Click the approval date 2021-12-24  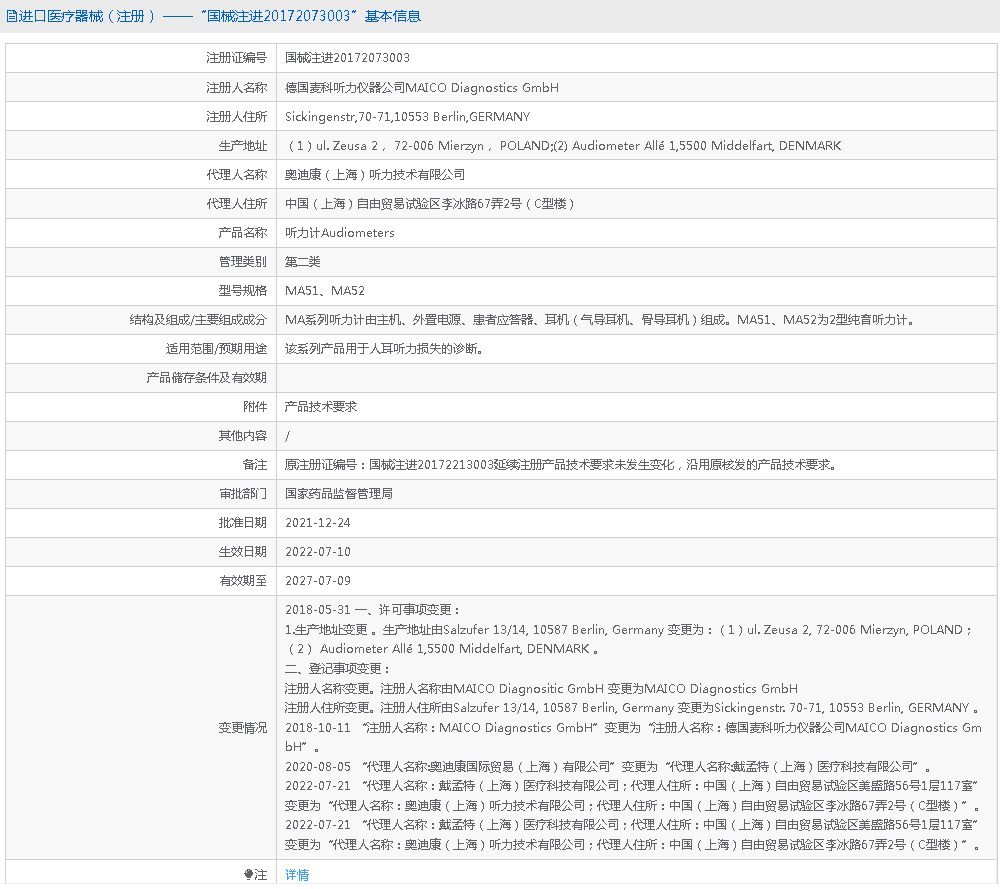coord(318,522)
